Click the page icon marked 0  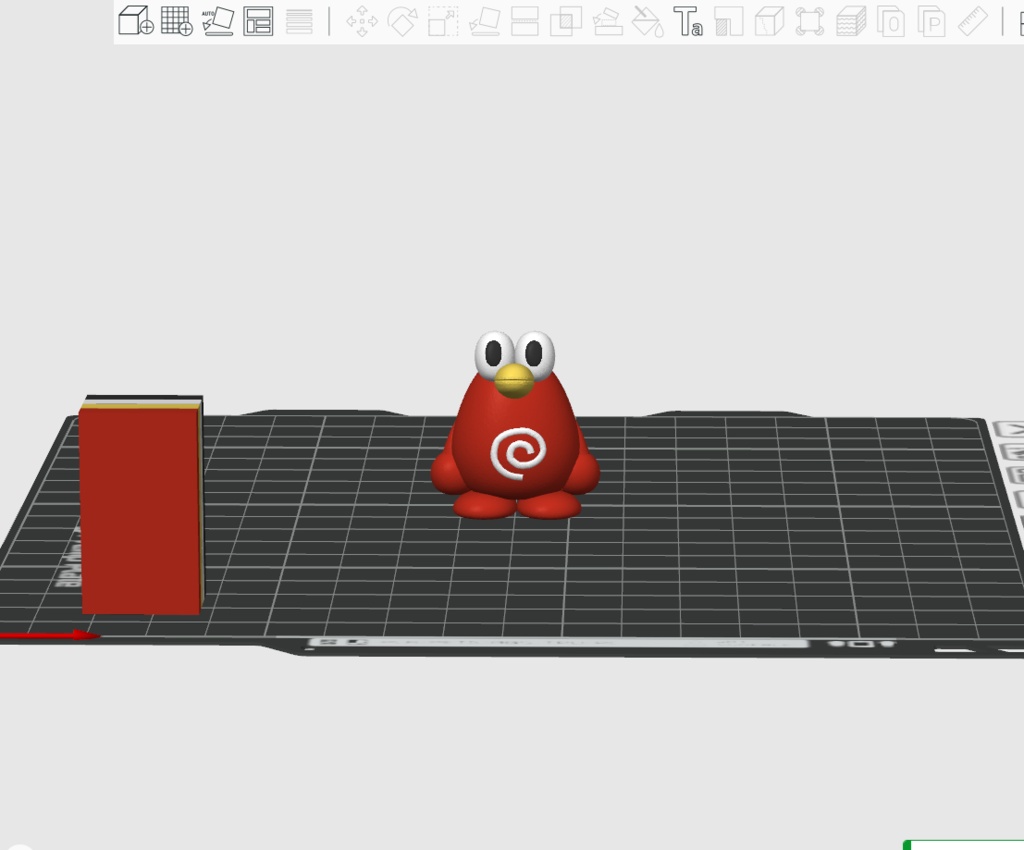pos(891,22)
